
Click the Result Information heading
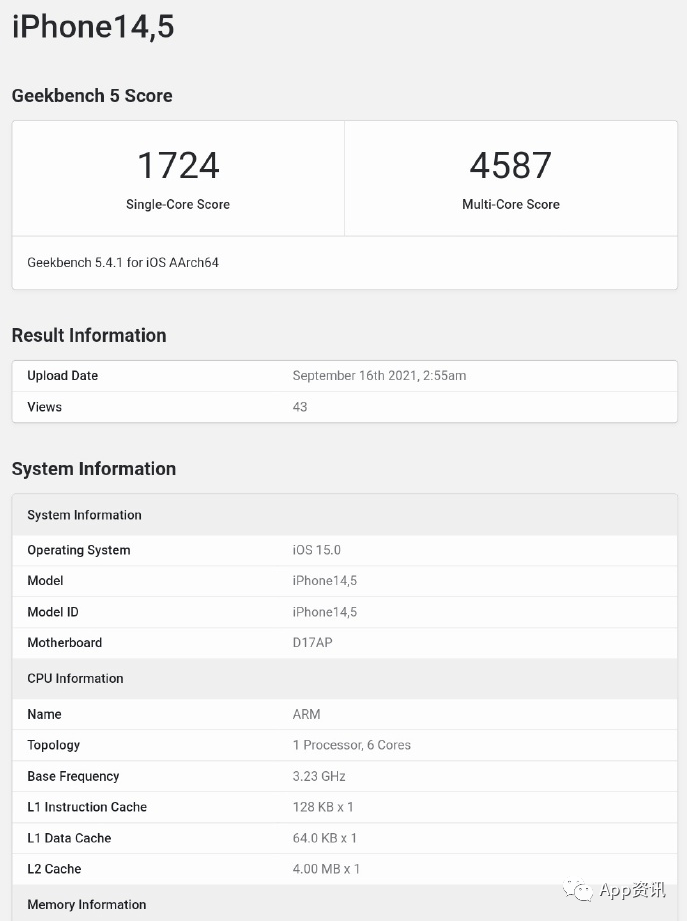point(89,336)
